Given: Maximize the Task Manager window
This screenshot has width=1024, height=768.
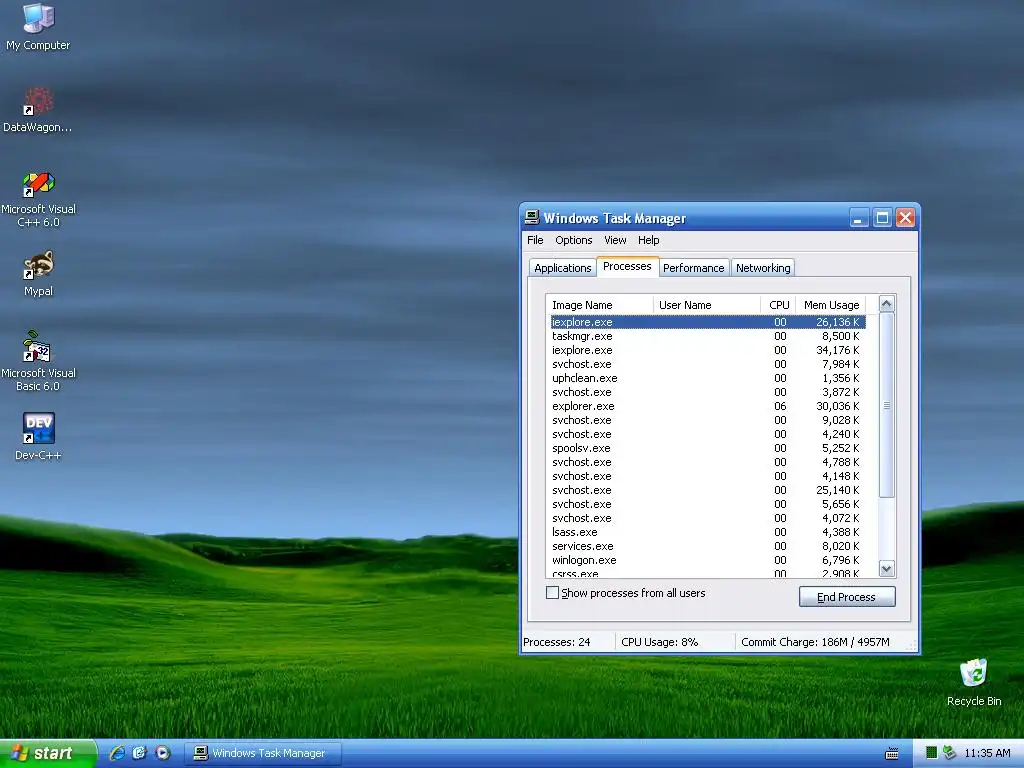Looking at the screenshot, I should [x=882, y=217].
